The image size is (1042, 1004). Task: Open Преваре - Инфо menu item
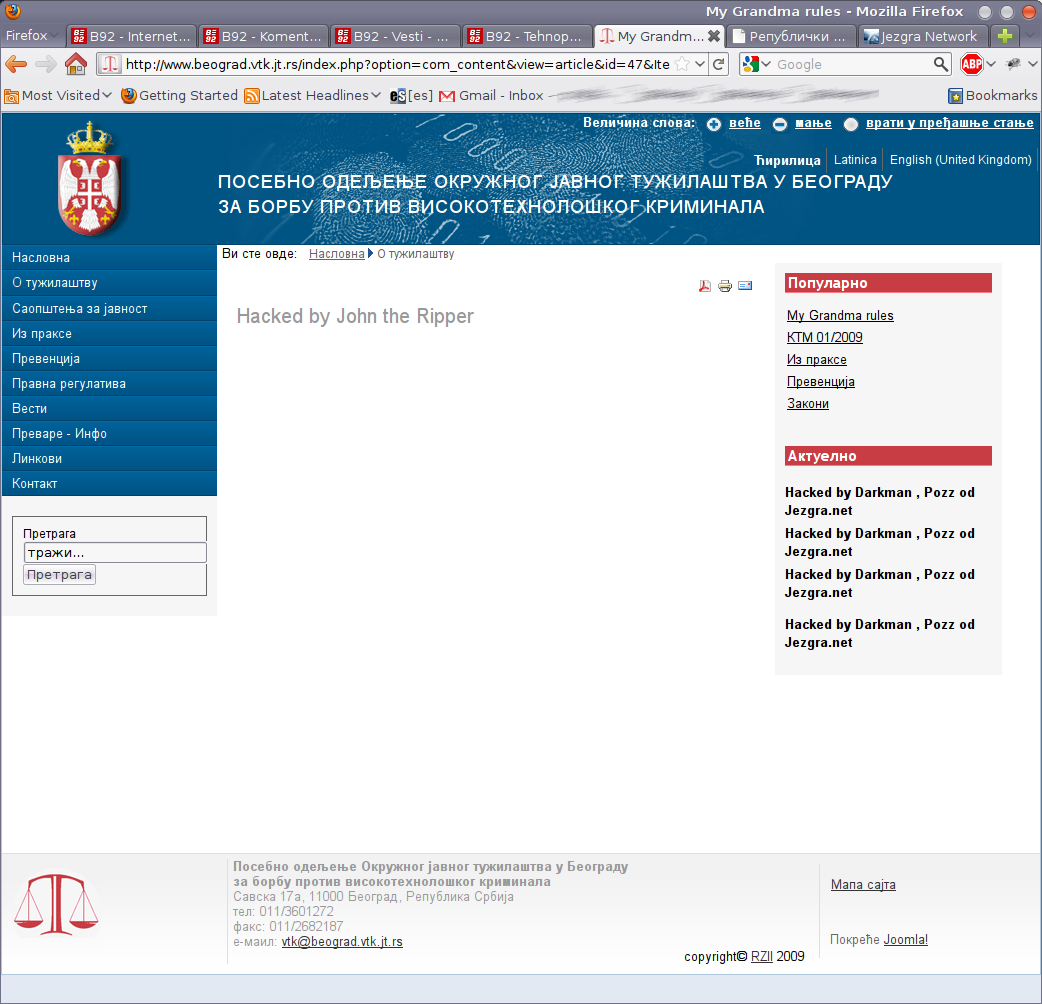pyautogui.click(x=110, y=433)
